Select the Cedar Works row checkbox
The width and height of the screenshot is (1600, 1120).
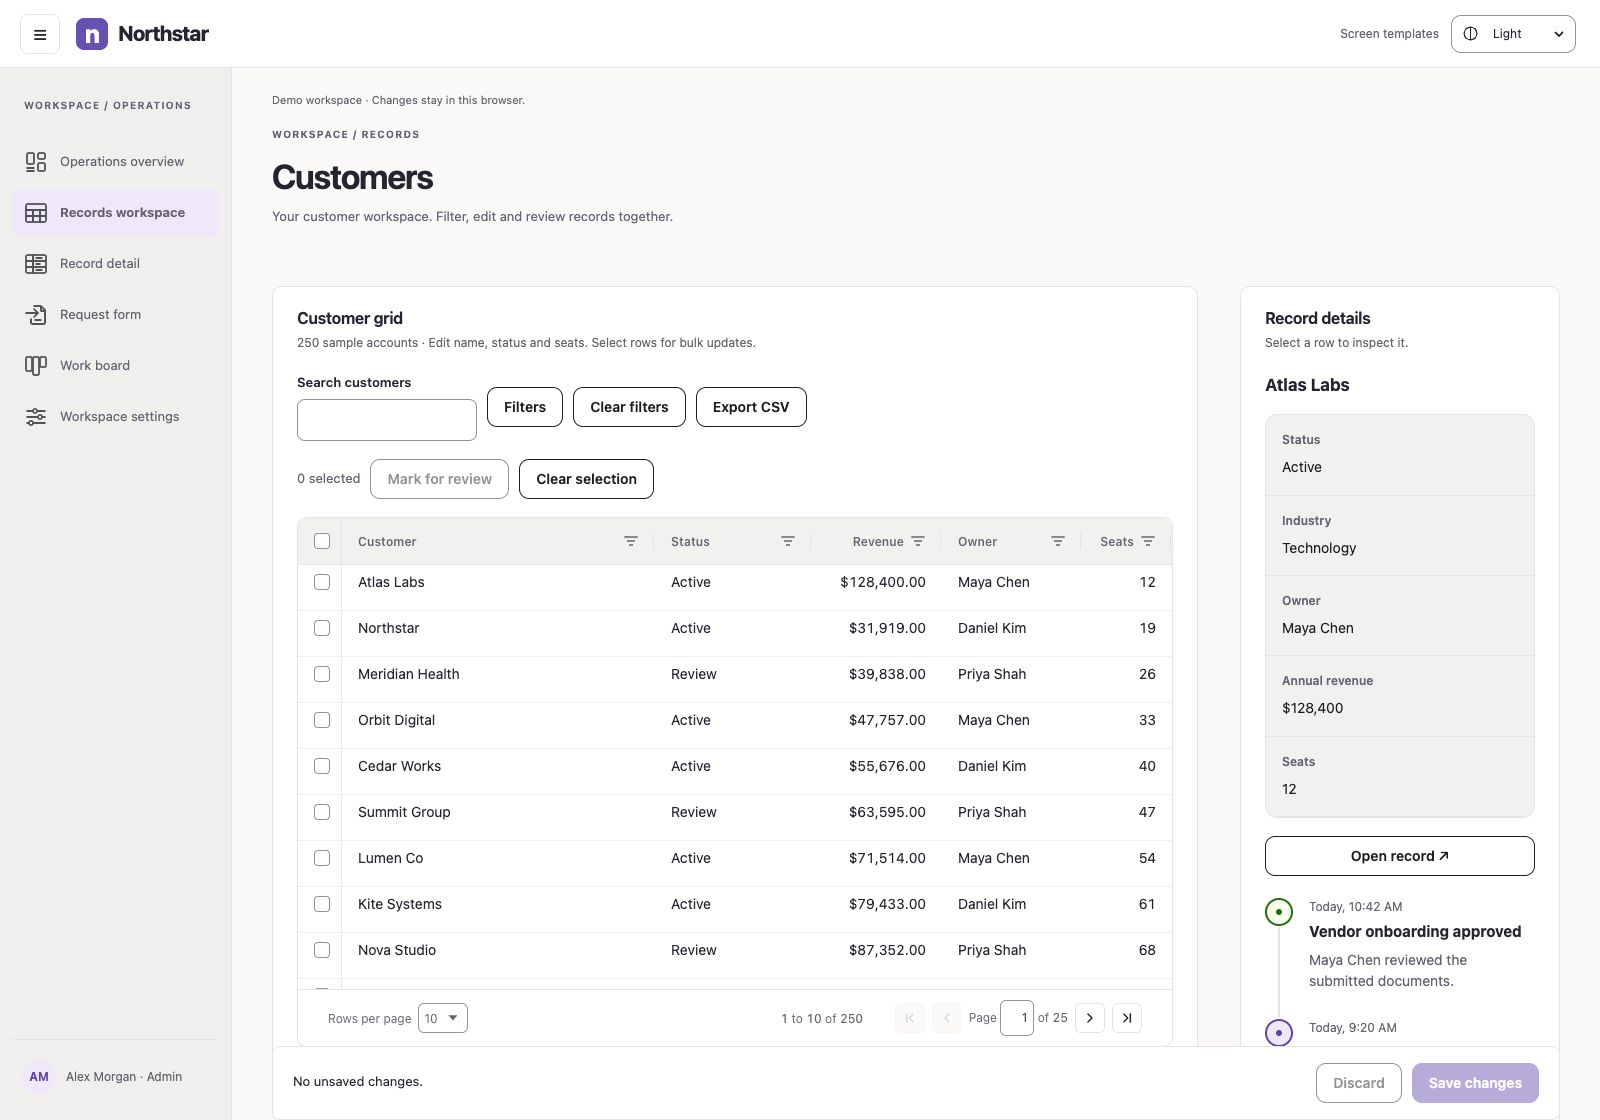click(x=322, y=766)
